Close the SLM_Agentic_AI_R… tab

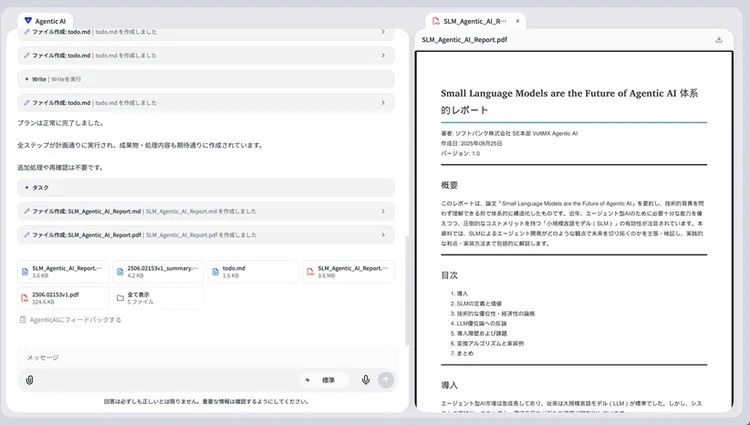click(x=518, y=21)
